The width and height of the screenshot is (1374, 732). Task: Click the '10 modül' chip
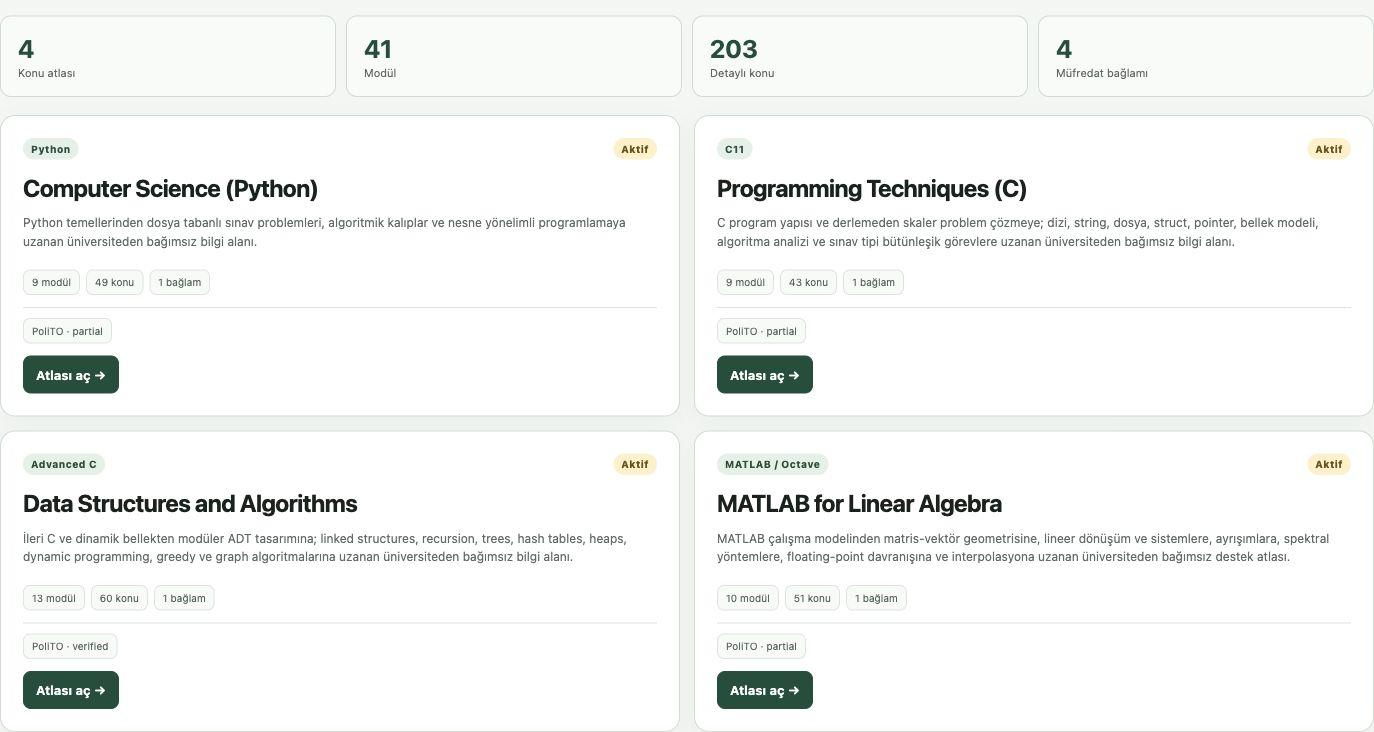(748, 598)
